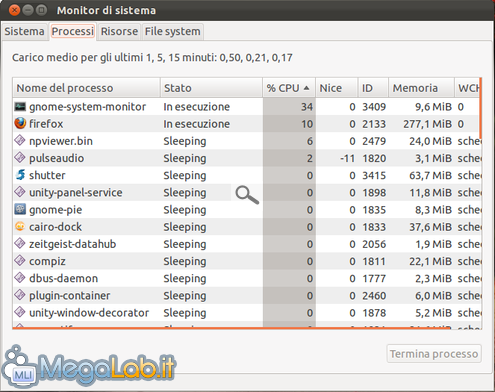Click the gnome-system-monitor process icon
The width and height of the screenshot is (495, 392).
tap(20, 107)
